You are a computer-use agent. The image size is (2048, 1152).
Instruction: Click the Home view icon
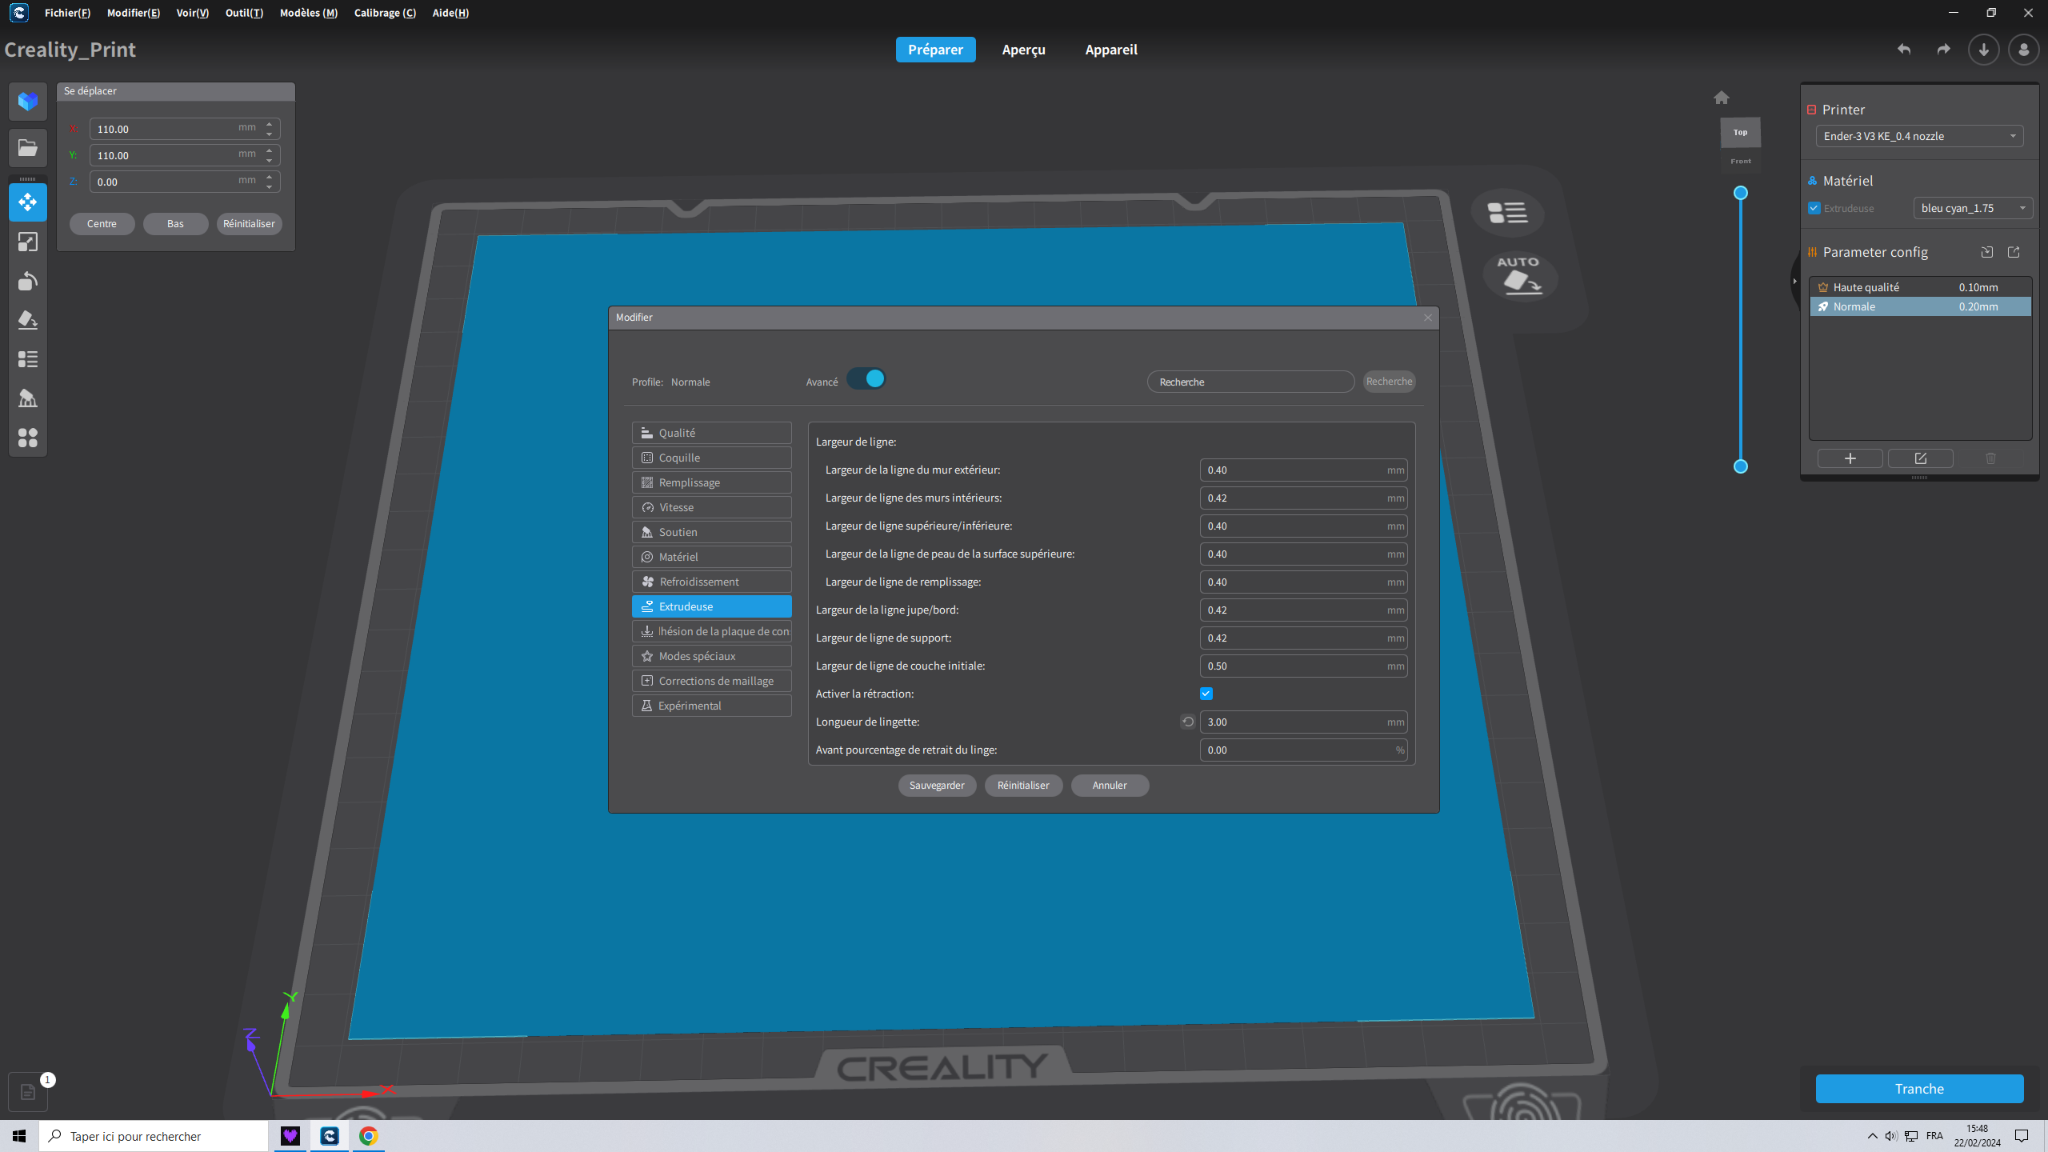[x=1721, y=98]
